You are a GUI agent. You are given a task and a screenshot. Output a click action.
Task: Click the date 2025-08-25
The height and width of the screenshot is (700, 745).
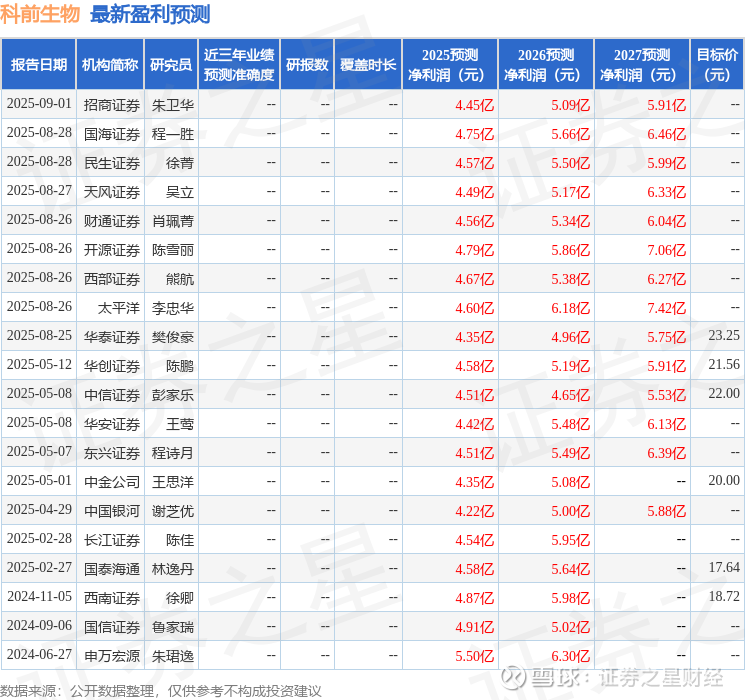(39, 336)
